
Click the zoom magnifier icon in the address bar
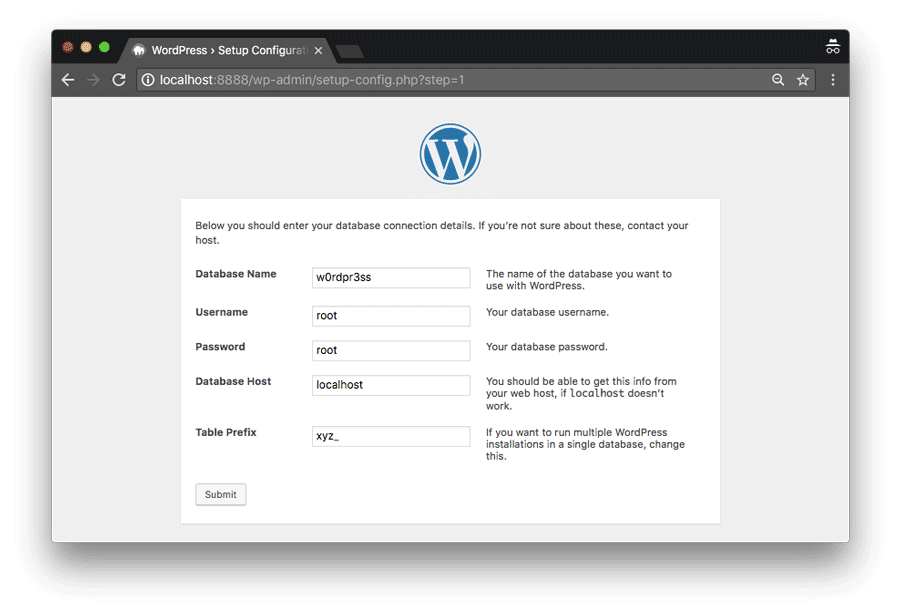tap(779, 80)
